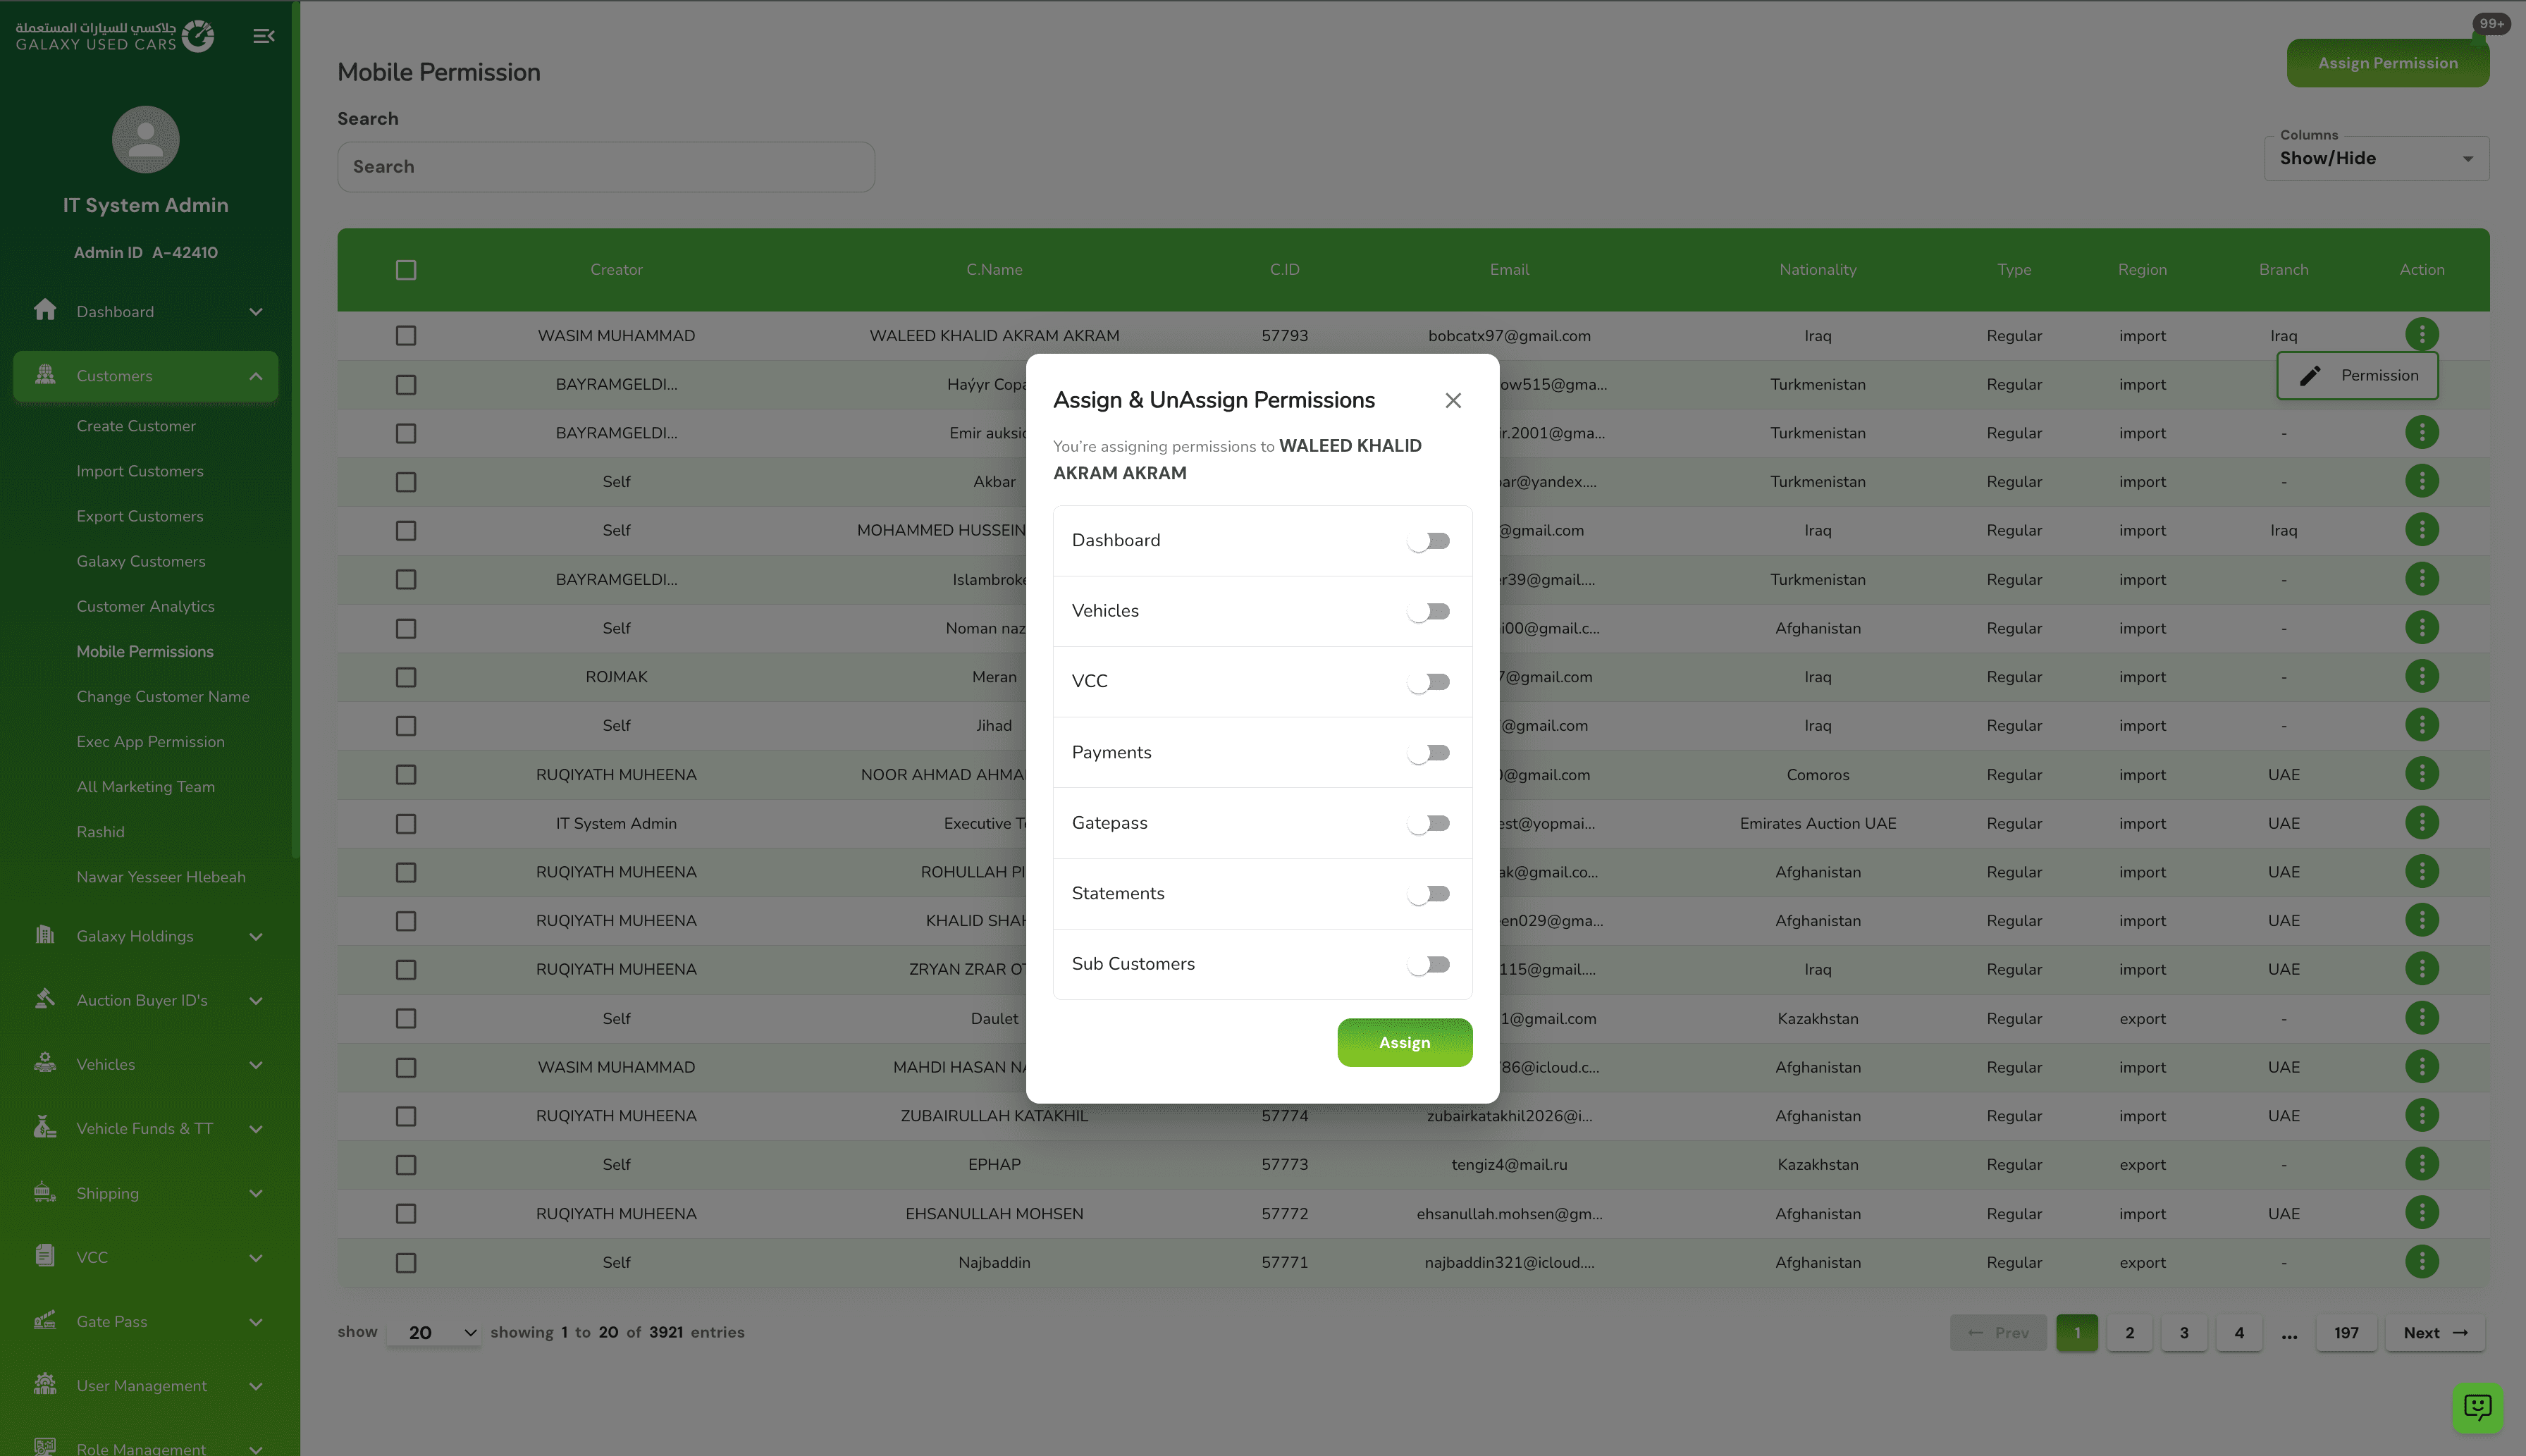Check the select-all checkbox in table header
Viewport: 2526px width, 1456px height.
[406, 270]
